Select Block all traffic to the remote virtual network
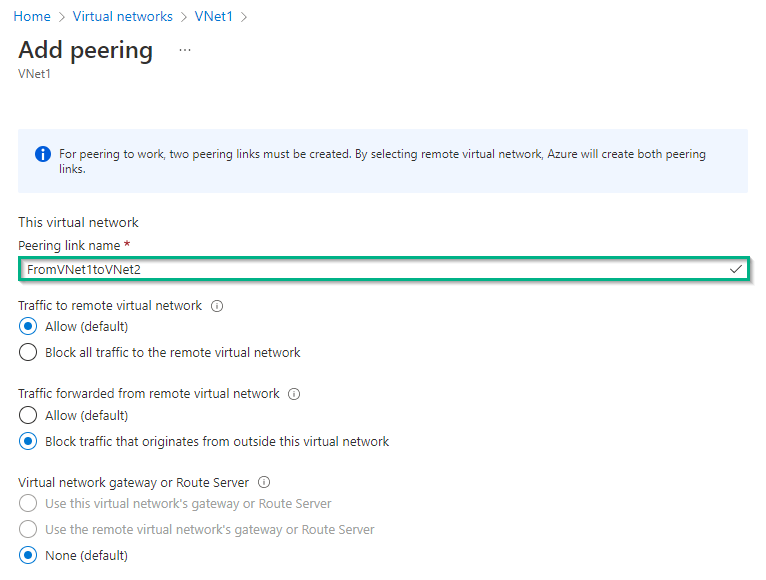Viewport: 766px width, 580px height. (x=28, y=352)
